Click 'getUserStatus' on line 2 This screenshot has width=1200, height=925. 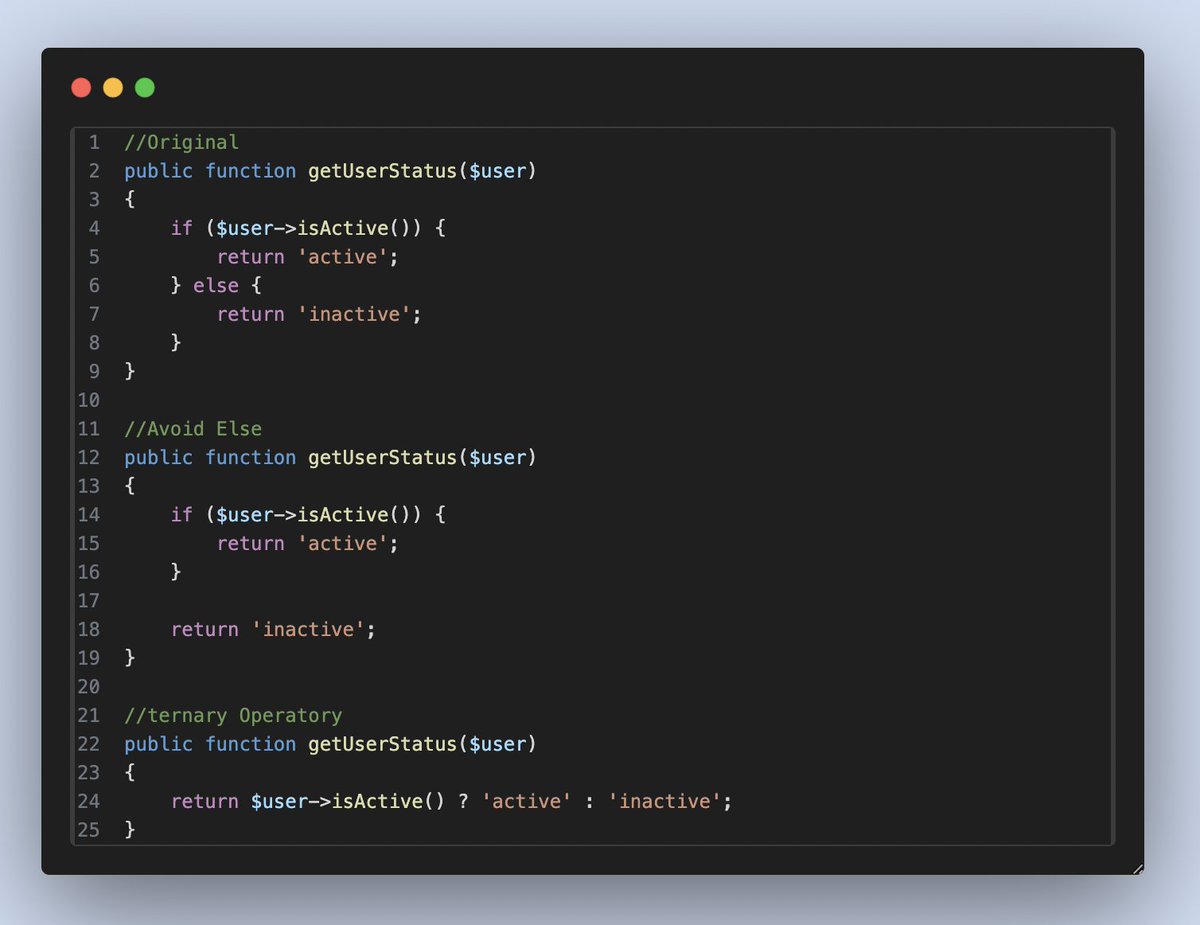pyautogui.click(x=382, y=171)
